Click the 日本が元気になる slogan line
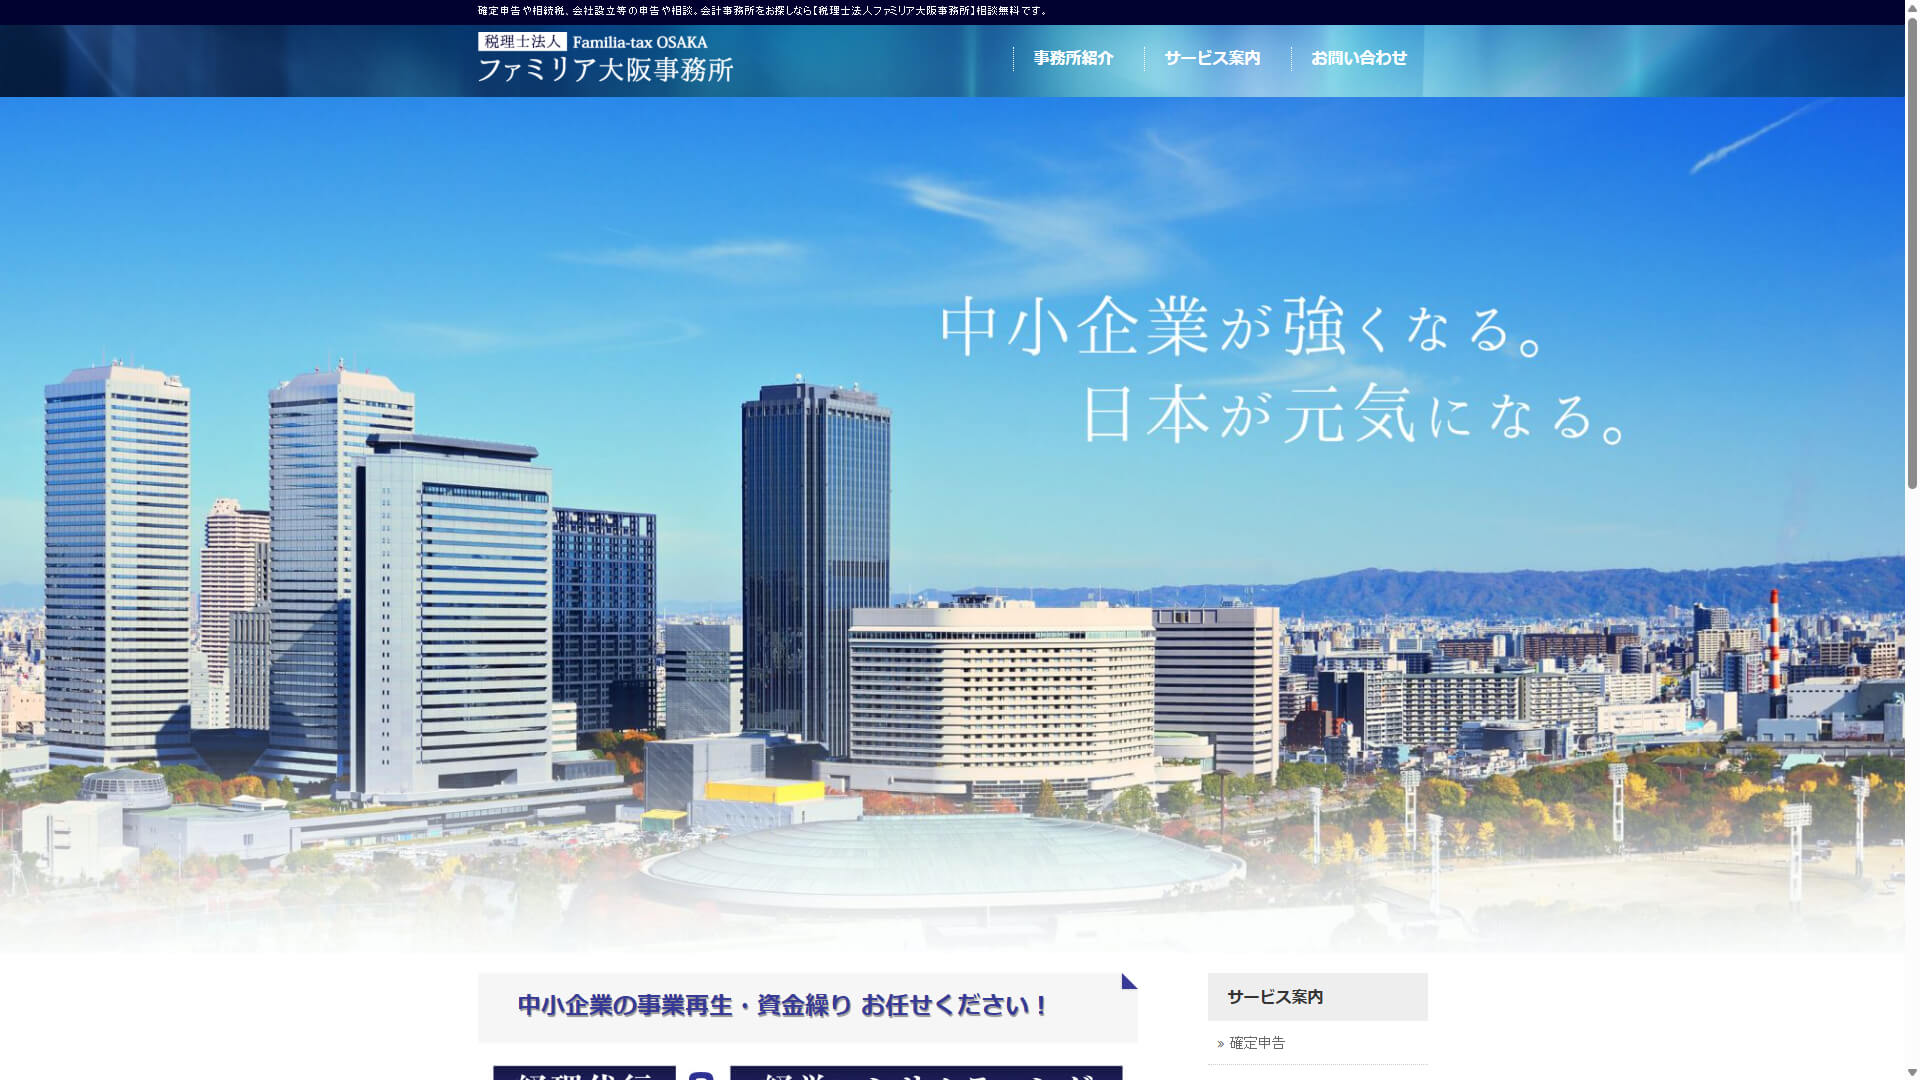1920x1080 pixels. pos(1355,414)
